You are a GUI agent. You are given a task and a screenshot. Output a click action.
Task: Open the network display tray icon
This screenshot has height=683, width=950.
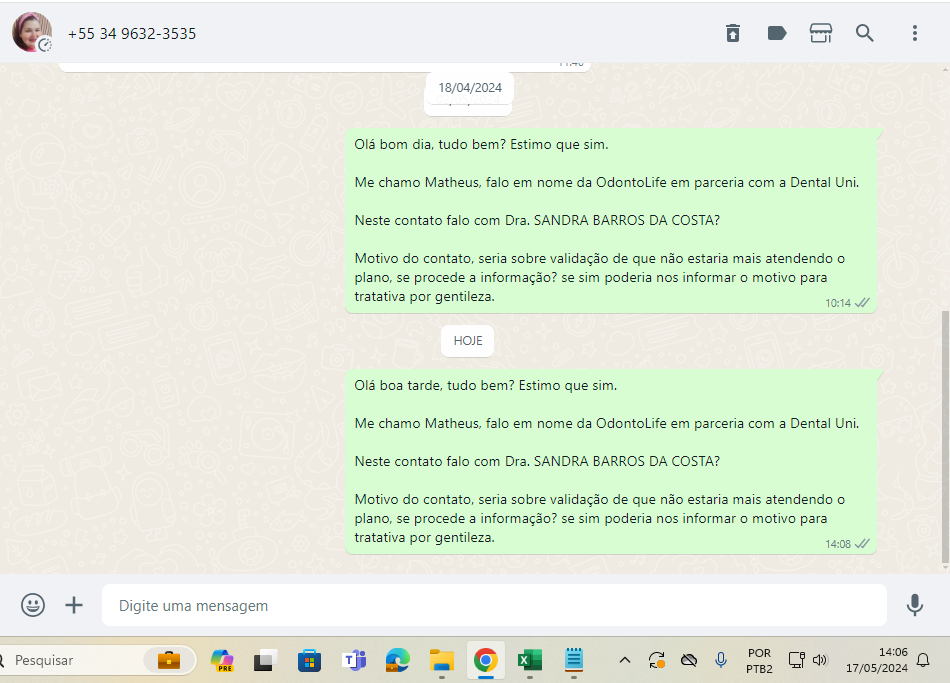pyautogui.click(x=796, y=660)
